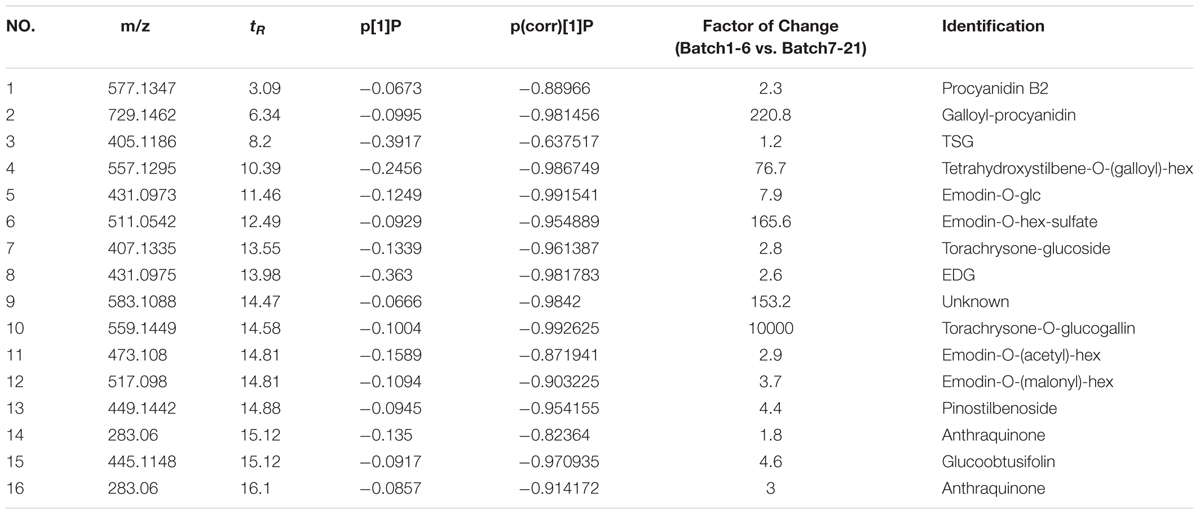Screen dimensions: 1200x515
Task: Click the Identification column header
Action: (993, 27)
